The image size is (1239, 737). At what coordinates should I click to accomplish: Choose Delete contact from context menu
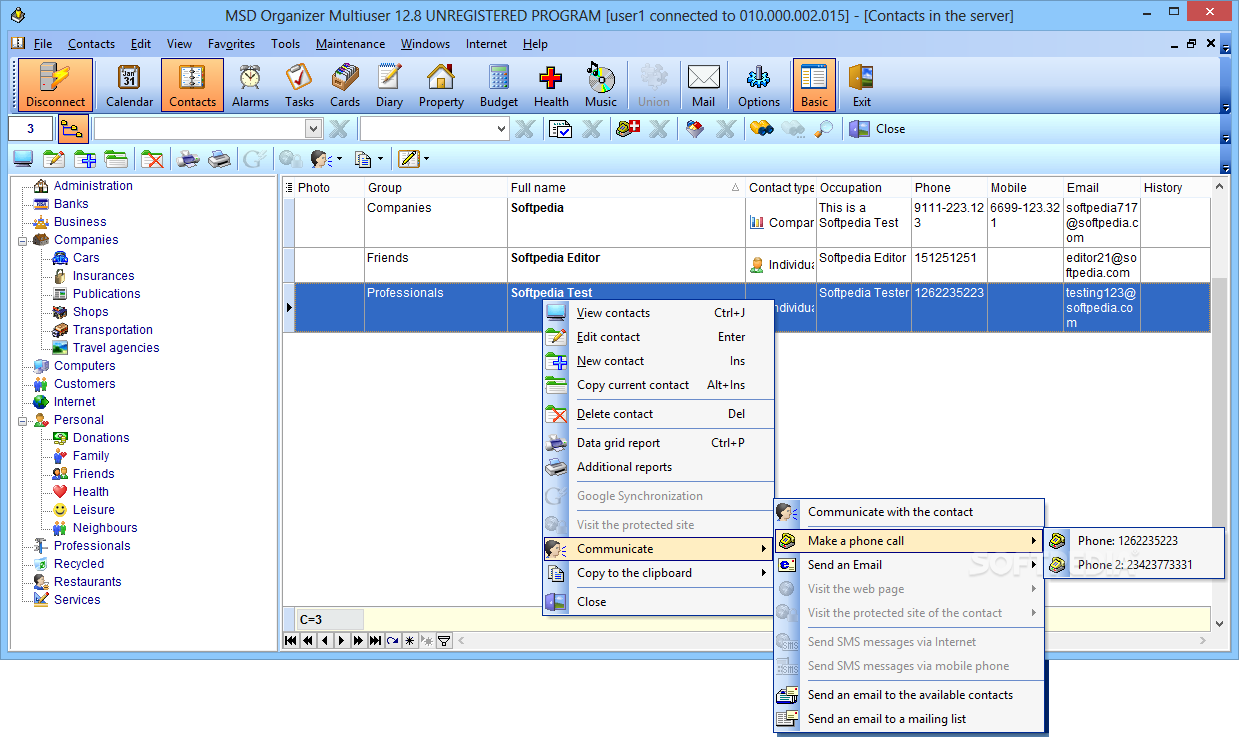point(658,414)
